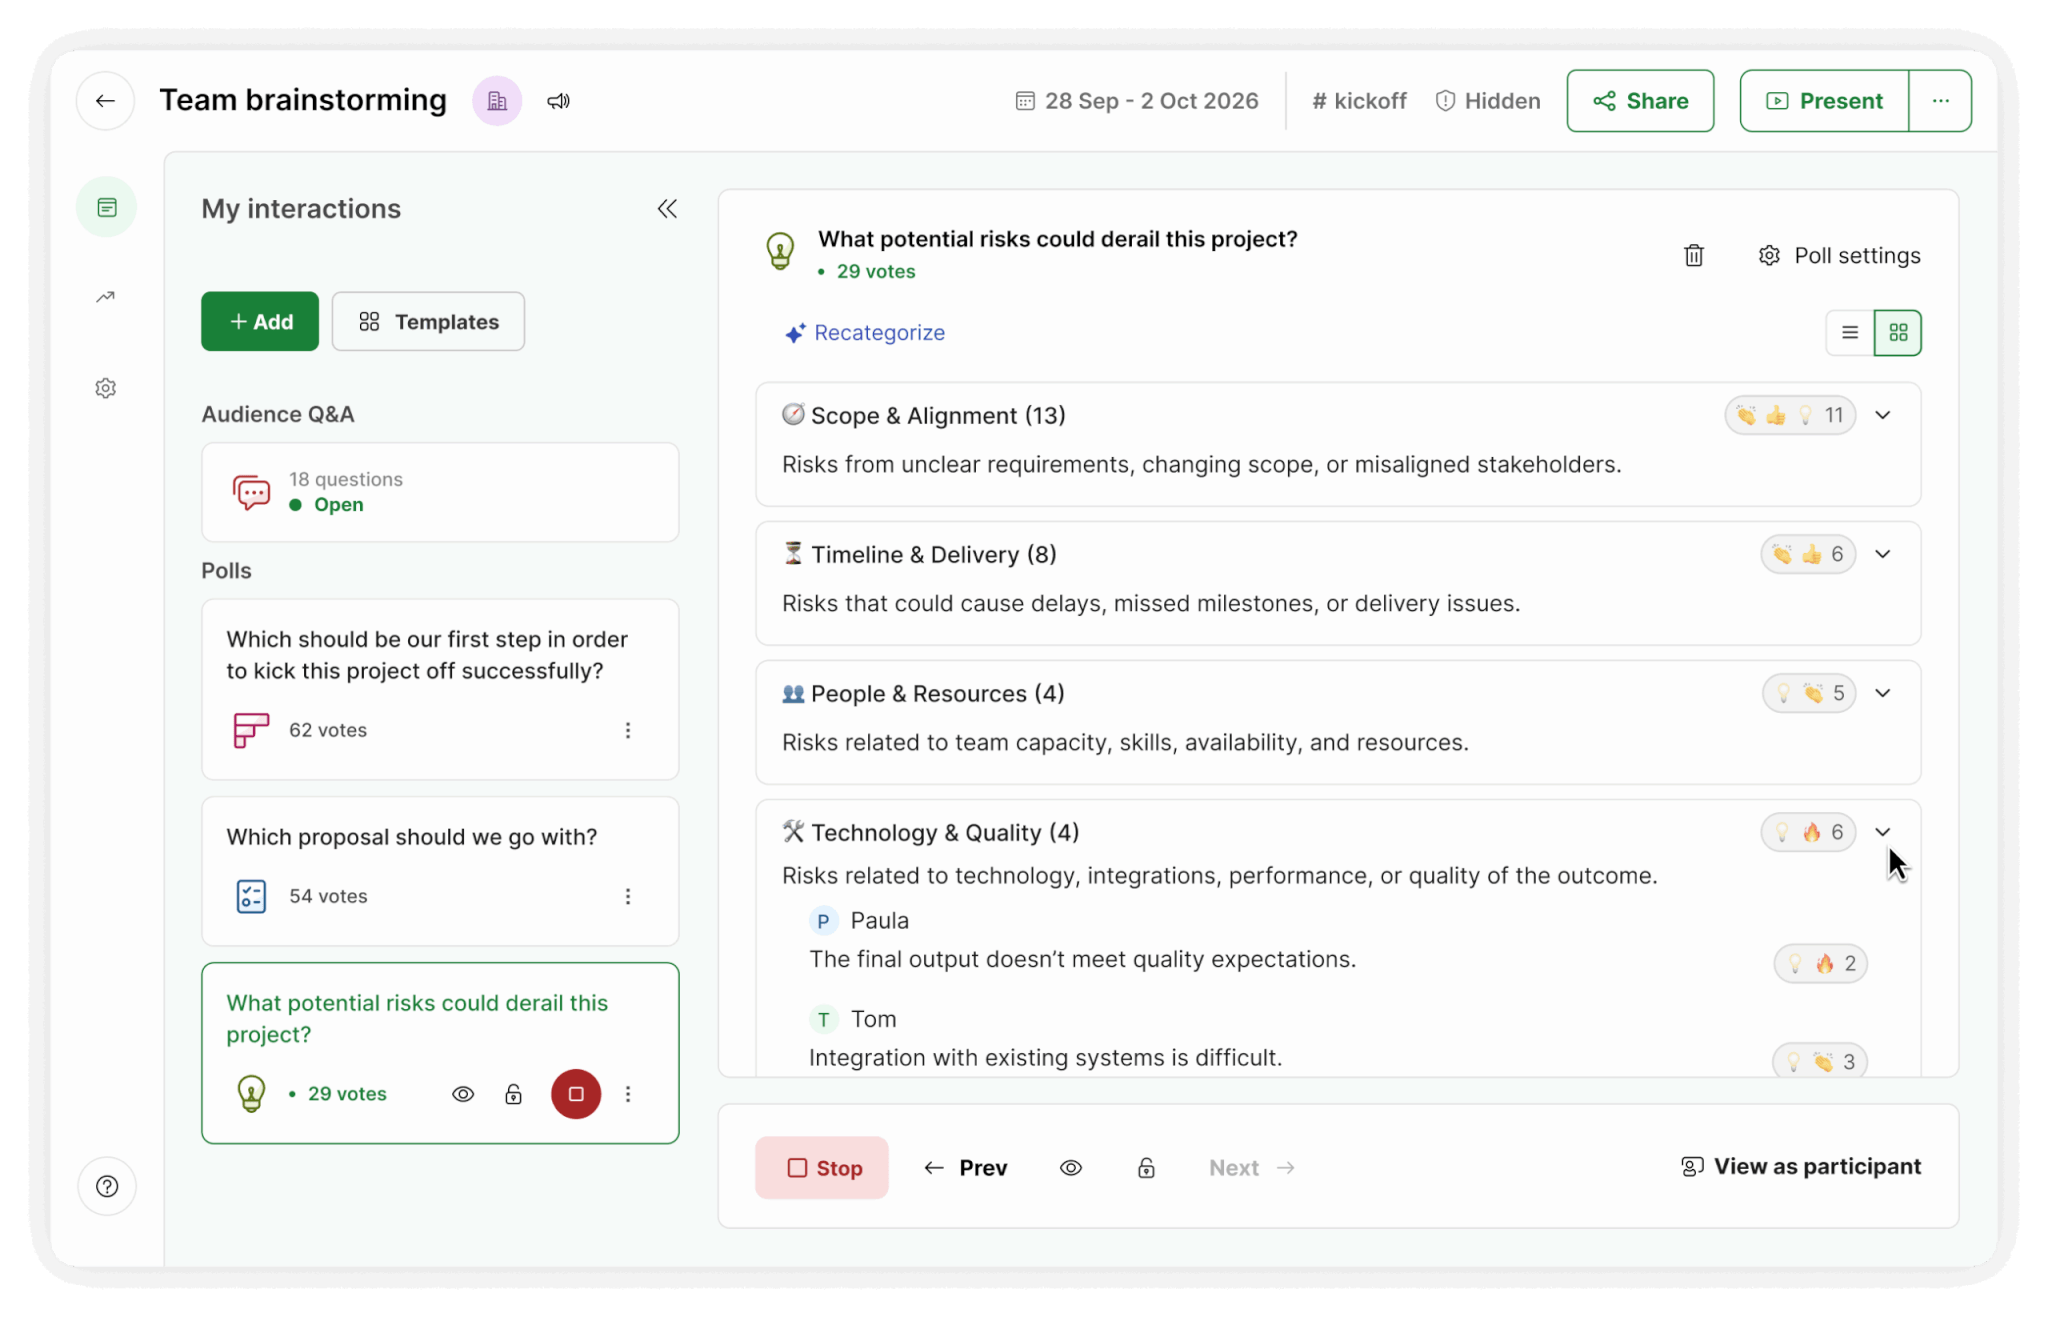The width and height of the screenshot is (2048, 1317).
Task: Click Recategorize link
Action: pyautogui.click(x=865, y=333)
